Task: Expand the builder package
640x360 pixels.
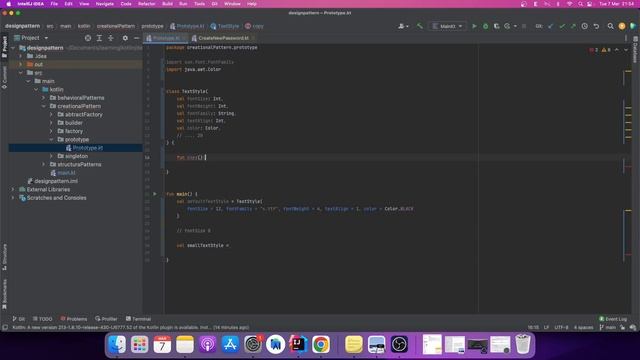Action: click(51, 123)
